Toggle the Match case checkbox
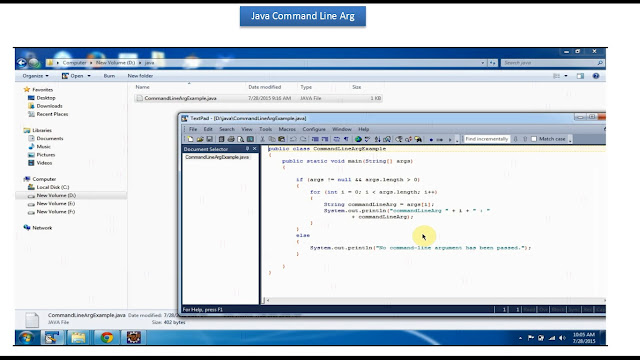640x360 pixels. click(534, 139)
